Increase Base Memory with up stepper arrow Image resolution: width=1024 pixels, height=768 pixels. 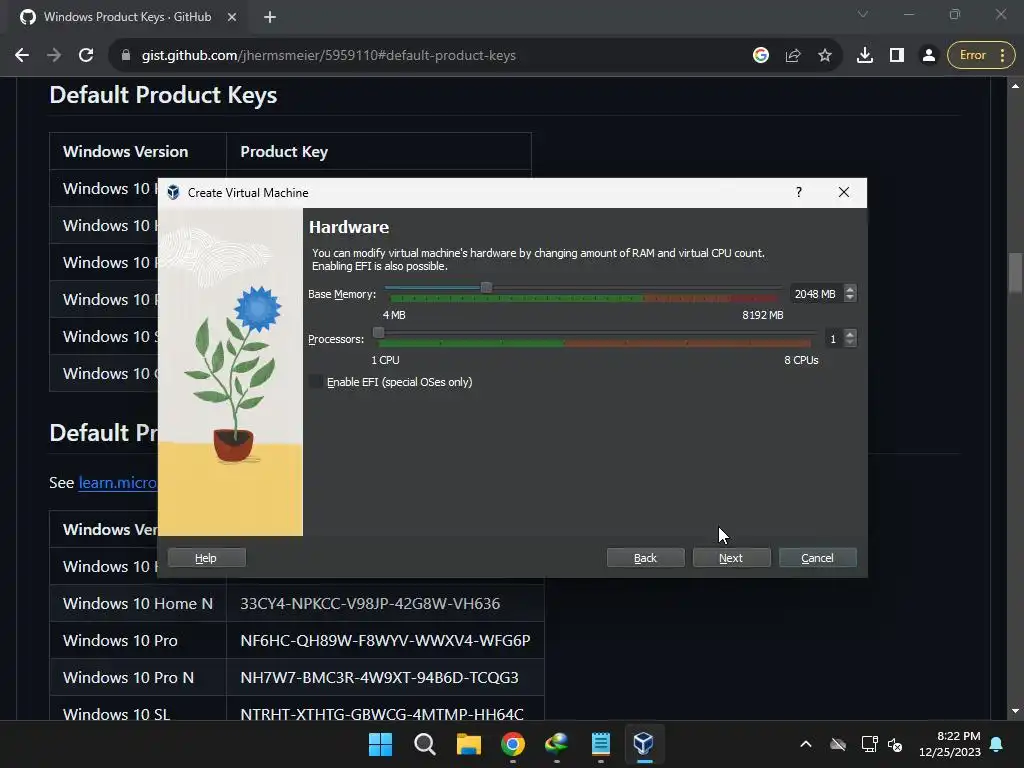click(850, 289)
